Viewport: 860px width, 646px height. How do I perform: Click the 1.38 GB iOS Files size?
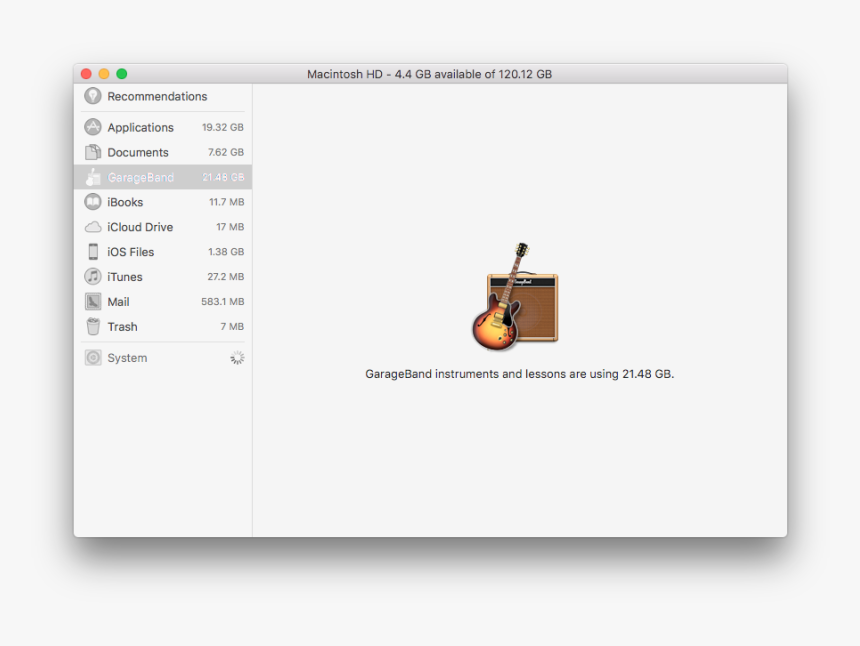226,252
